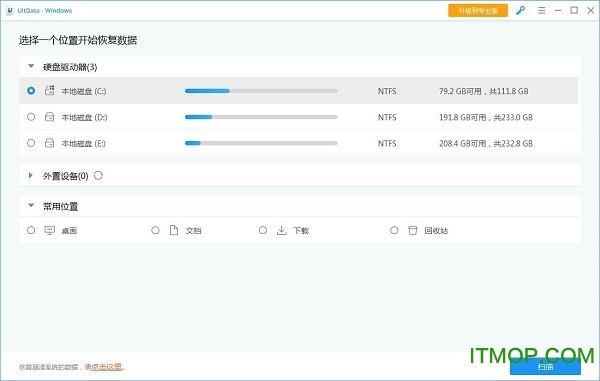Click the local disk (D:) drive icon
Image resolution: width=600 pixels, height=381 pixels.
point(49,117)
